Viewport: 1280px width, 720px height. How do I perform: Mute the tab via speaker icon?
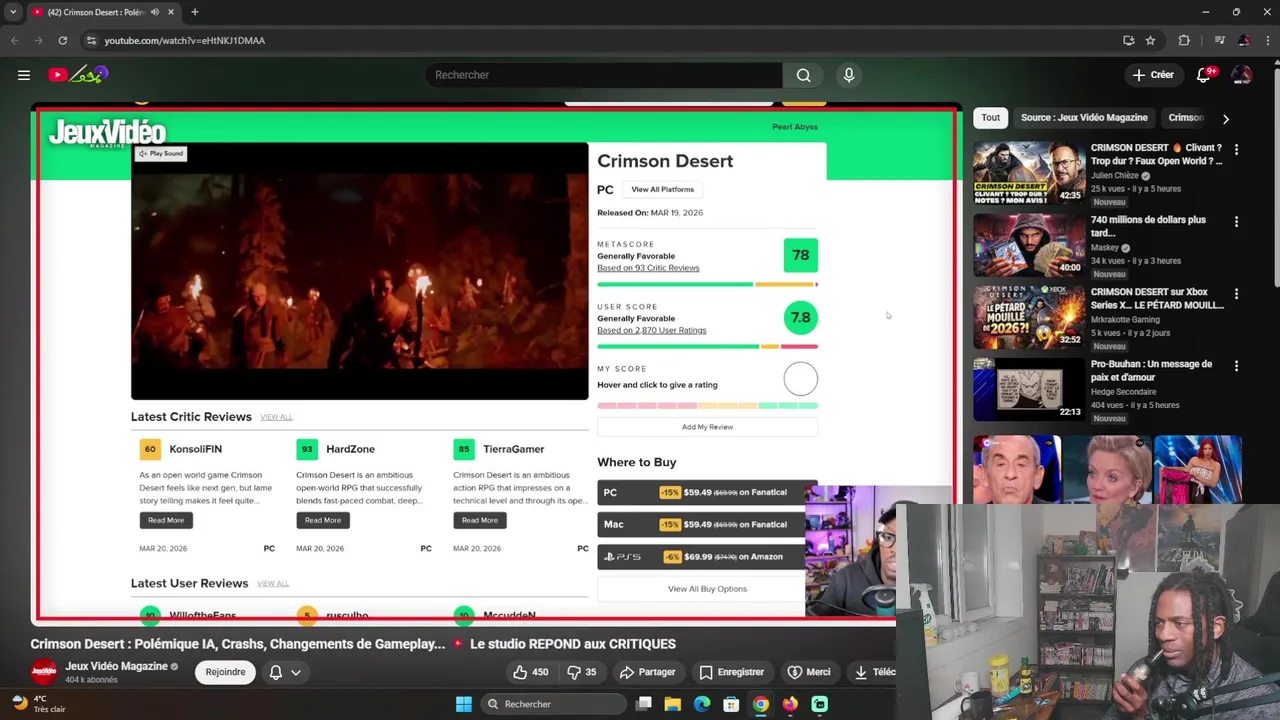(x=155, y=12)
